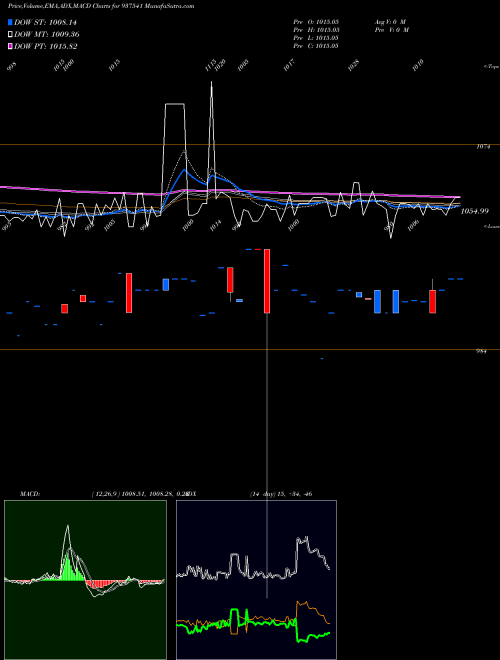The height and width of the screenshot is (660, 500).
Task: Select the 'Pre L: 1015.05' value
Action: click(316, 38)
